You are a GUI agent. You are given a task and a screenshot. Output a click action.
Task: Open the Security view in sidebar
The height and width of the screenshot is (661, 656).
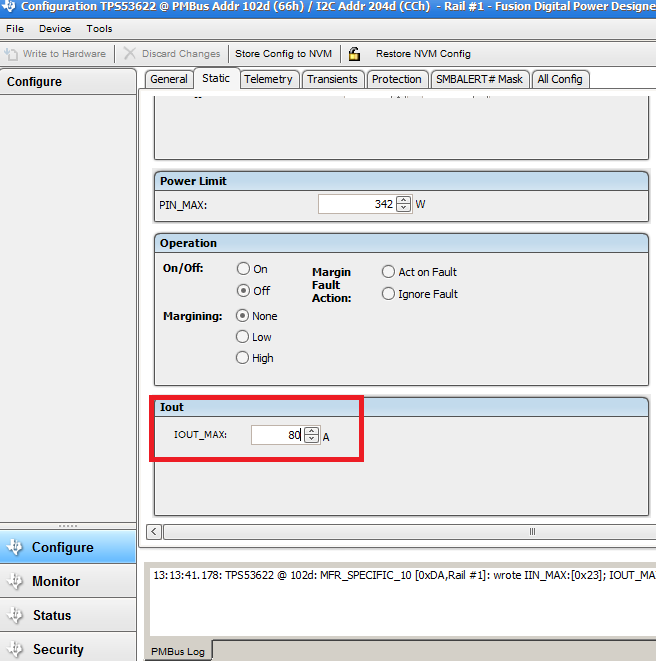pyautogui.click(x=68, y=649)
